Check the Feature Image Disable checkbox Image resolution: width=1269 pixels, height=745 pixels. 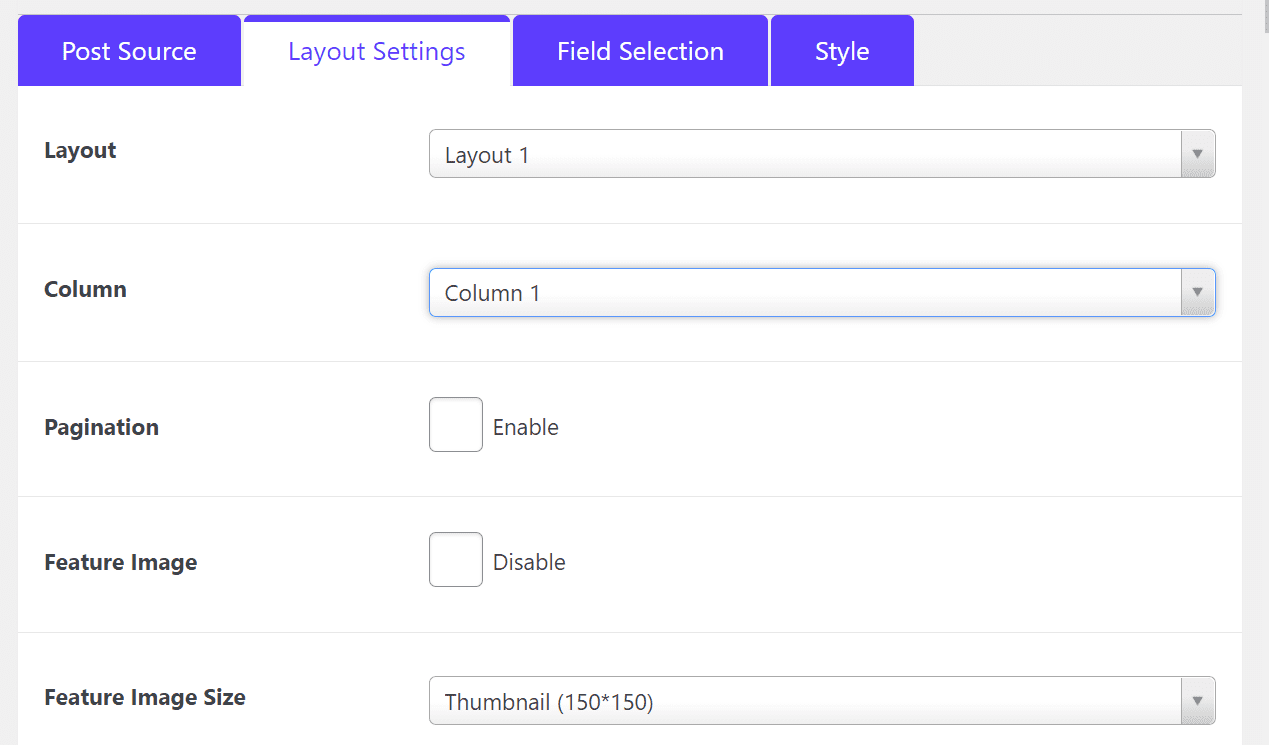click(x=455, y=559)
